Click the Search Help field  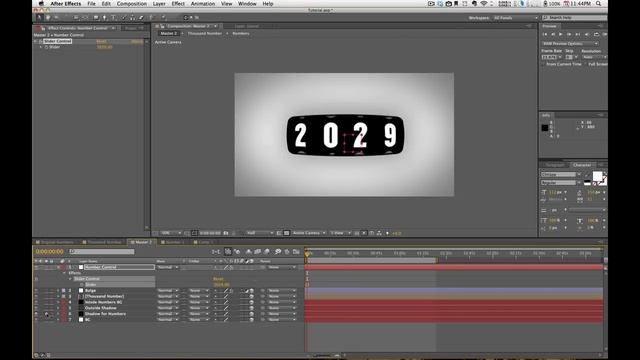(x=575, y=18)
